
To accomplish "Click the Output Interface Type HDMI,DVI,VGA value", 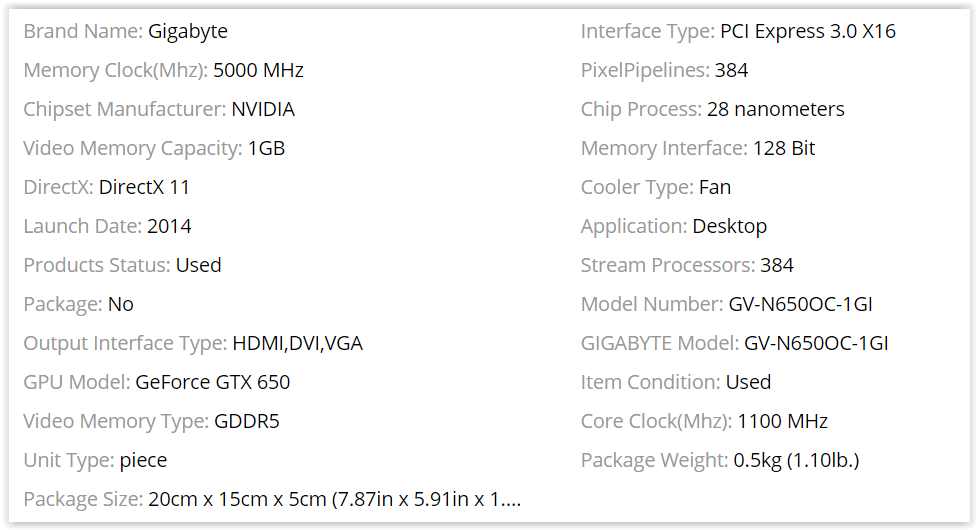I will click(298, 344).
